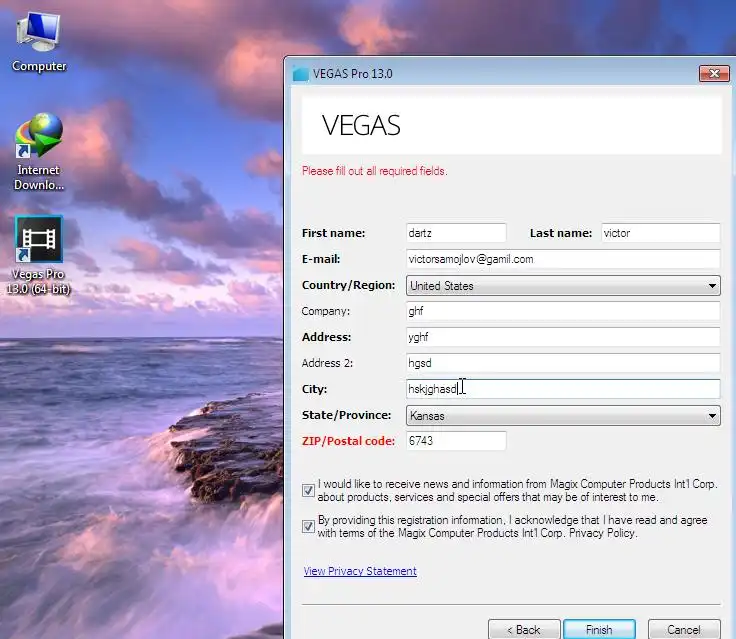Viewport: 736px width, 639px height.
Task: Click the VEGAS logo heading
Action: pyautogui.click(x=361, y=125)
